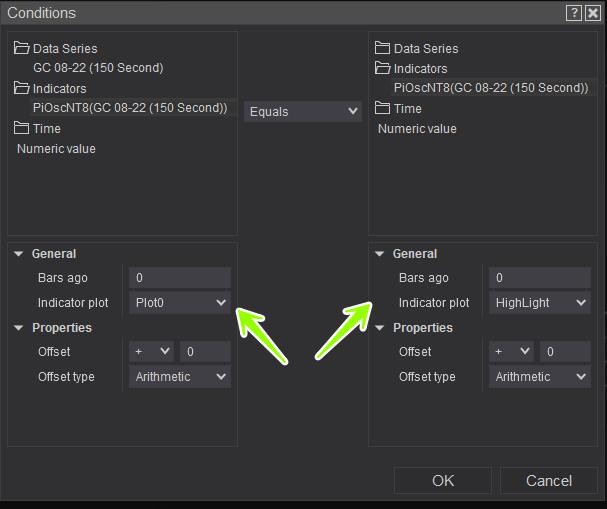Screen dimensions: 607x509
Task: Click left Indicator plot label
Action: (x=73, y=303)
